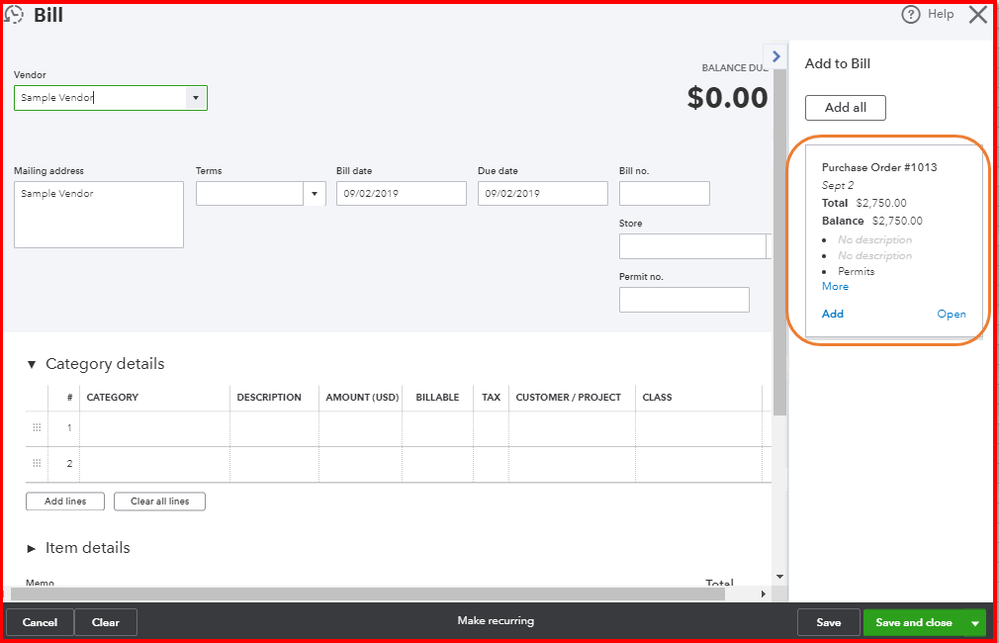Click the Purchase Order #1013 title
The height and width of the screenshot is (643, 999).
(879, 168)
